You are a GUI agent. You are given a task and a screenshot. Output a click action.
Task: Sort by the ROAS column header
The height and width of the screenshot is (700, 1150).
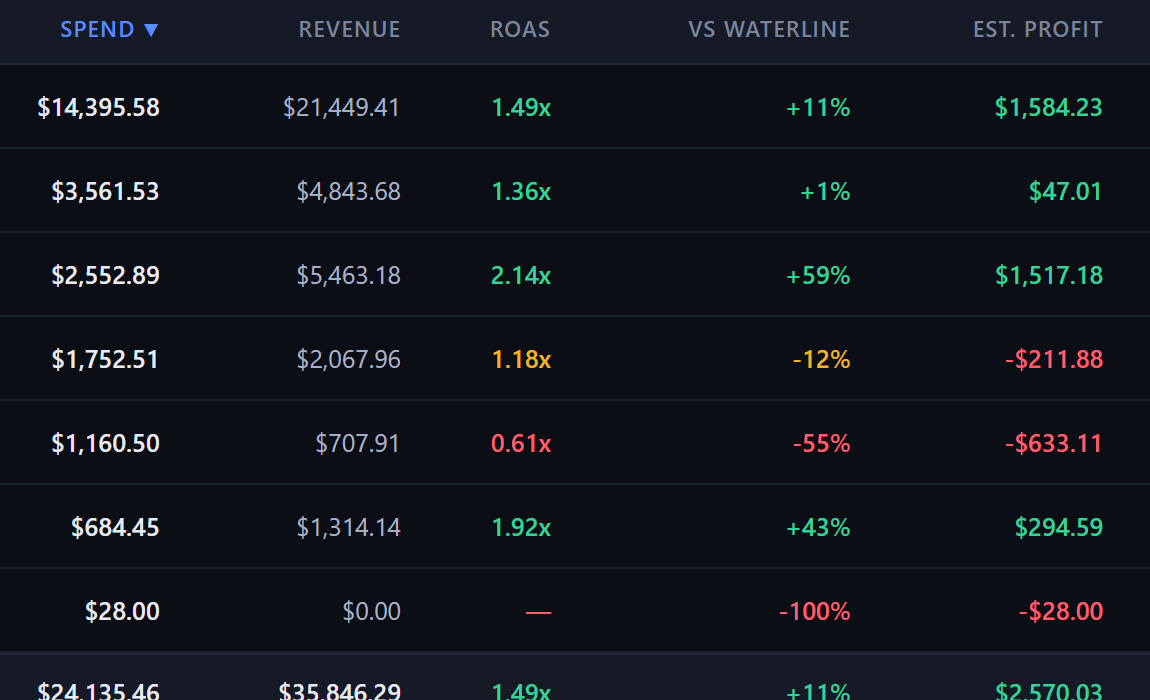(520, 29)
